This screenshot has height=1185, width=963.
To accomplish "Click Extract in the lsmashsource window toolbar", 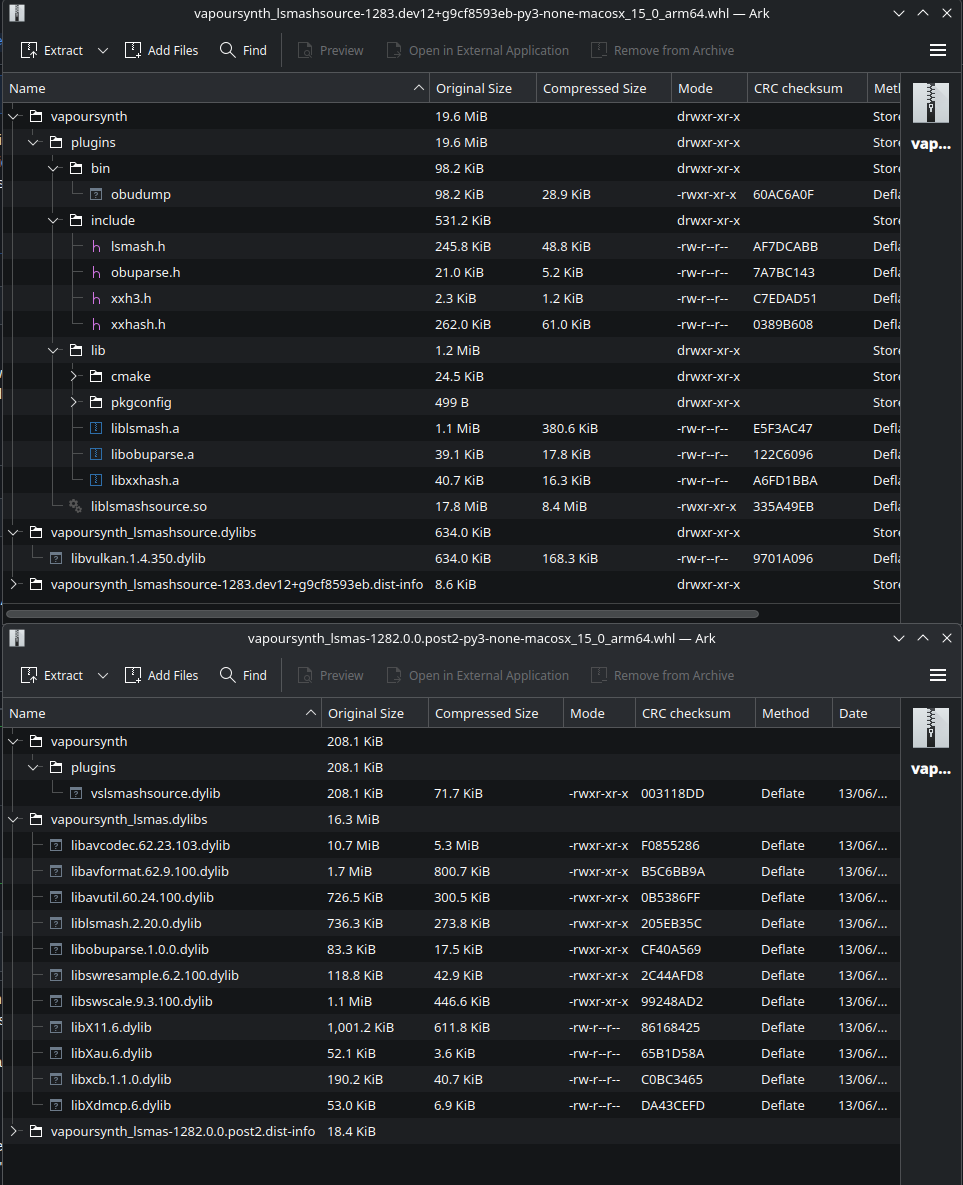I will (x=52, y=51).
